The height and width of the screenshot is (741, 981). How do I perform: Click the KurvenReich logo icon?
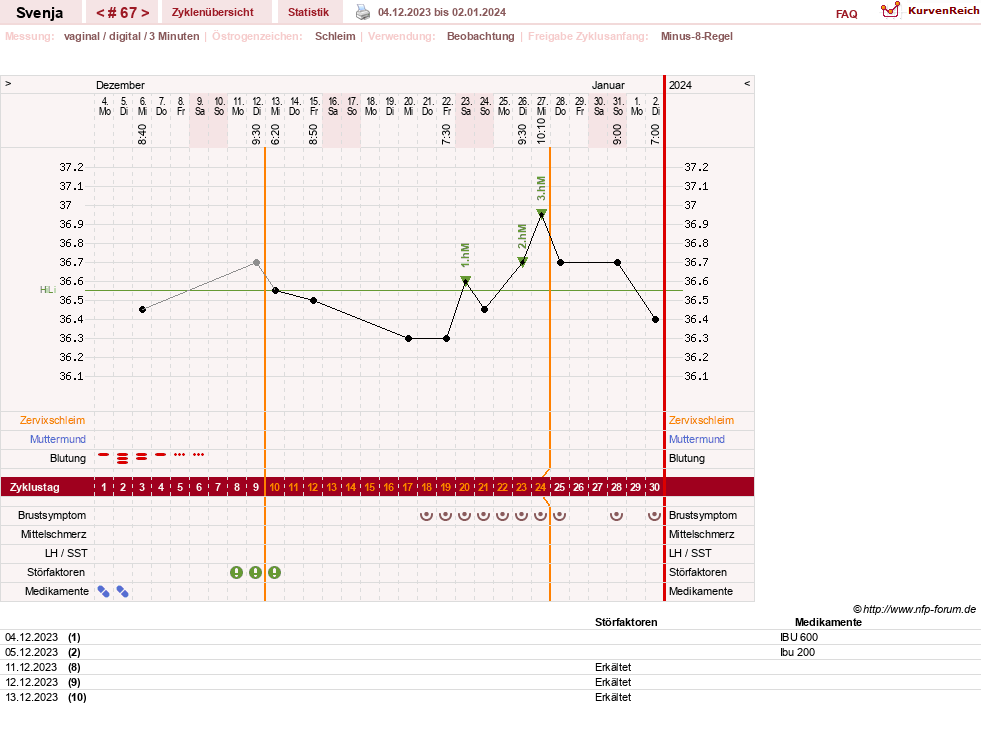[890, 10]
